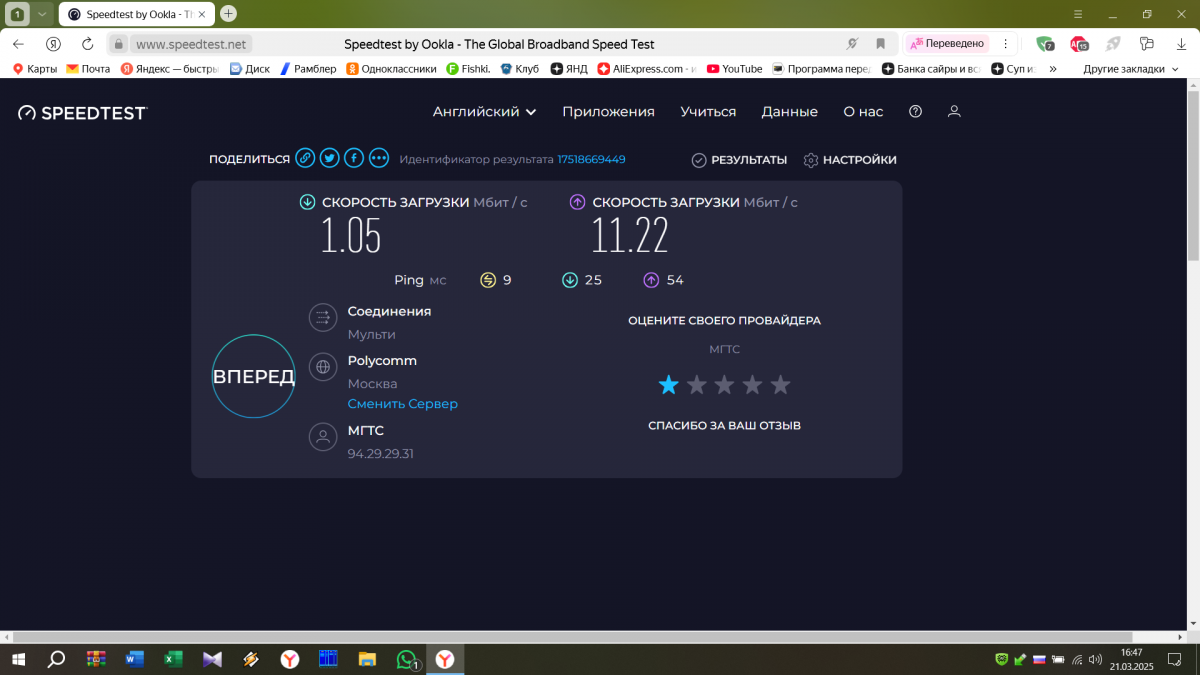
Task: Open the О нас menu item
Action: point(863,112)
